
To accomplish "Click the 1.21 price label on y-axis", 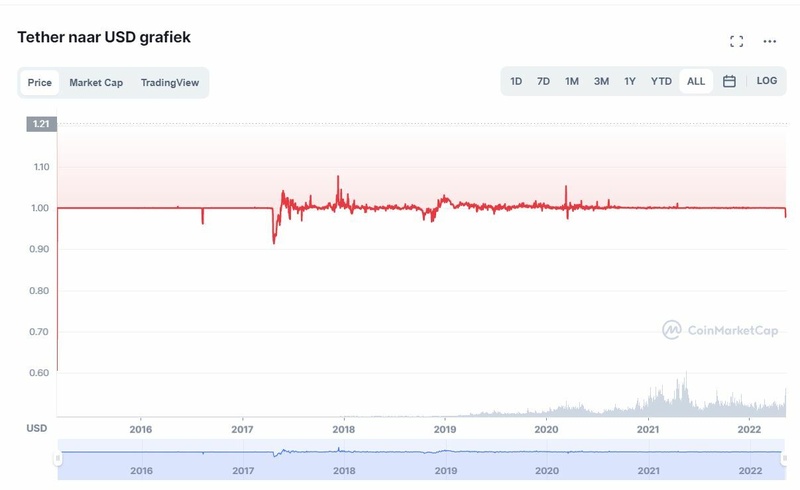I will coord(43,124).
